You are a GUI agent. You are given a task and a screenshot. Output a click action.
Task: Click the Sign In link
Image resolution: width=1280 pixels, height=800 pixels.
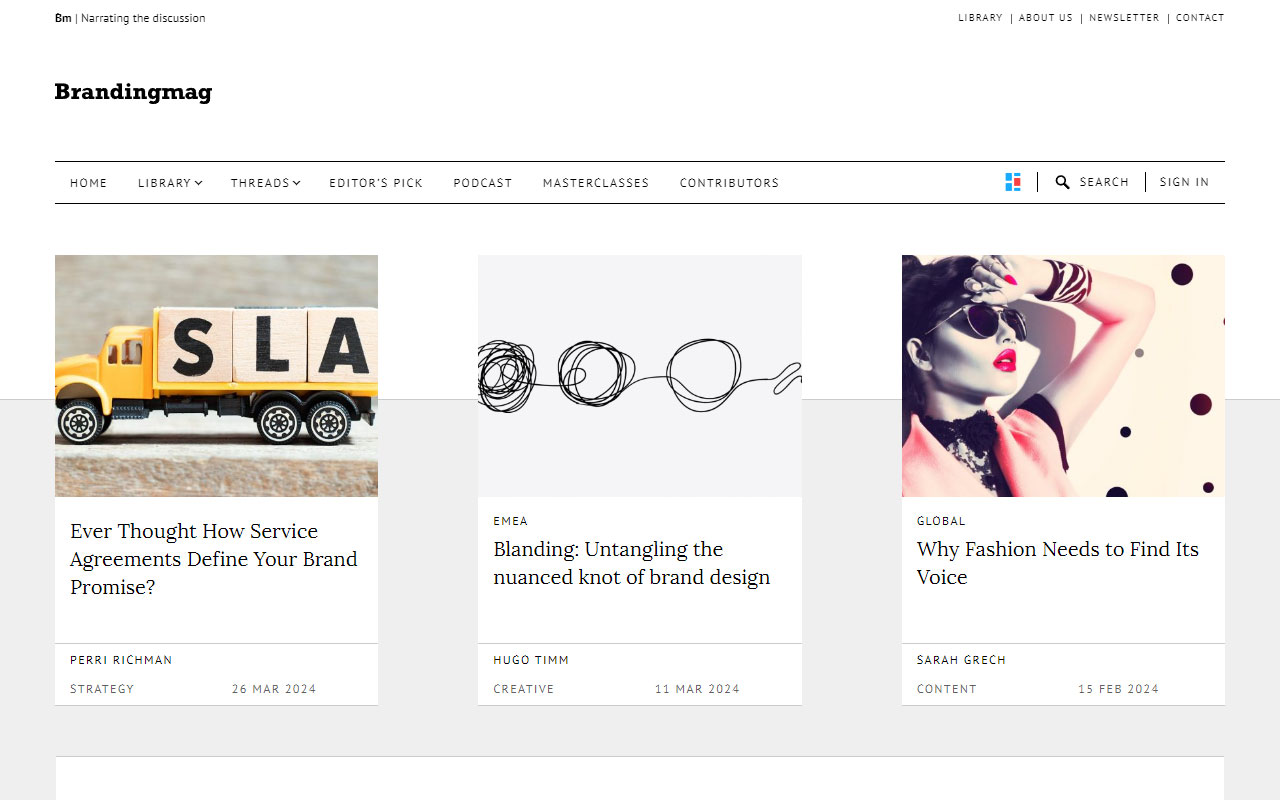1184,182
